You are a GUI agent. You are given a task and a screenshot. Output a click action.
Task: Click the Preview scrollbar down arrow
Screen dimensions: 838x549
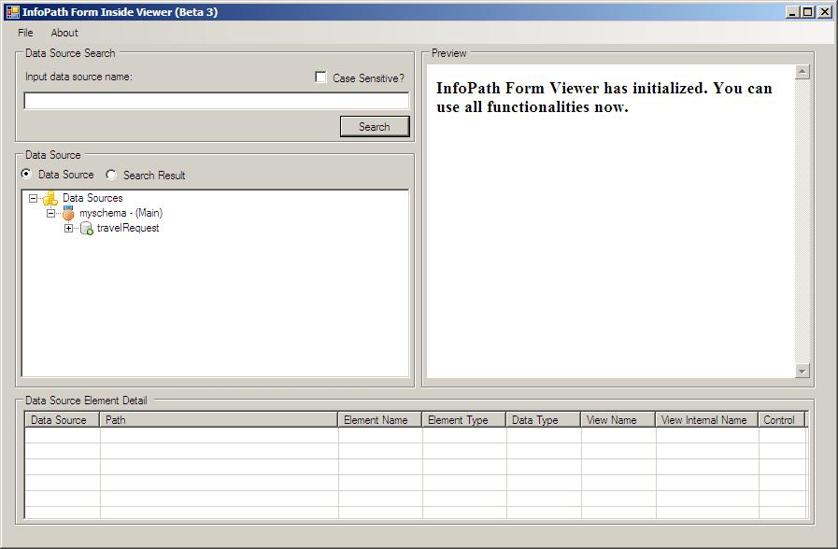coord(802,370)
